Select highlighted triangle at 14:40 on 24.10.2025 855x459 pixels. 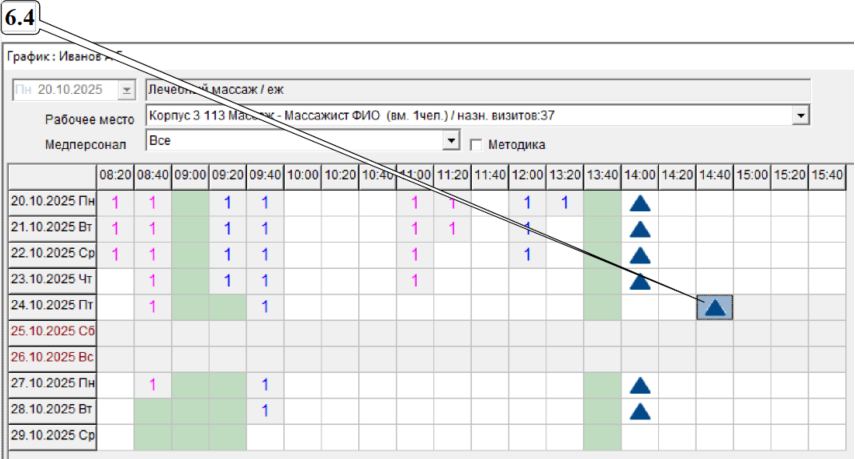click(715, 307)
